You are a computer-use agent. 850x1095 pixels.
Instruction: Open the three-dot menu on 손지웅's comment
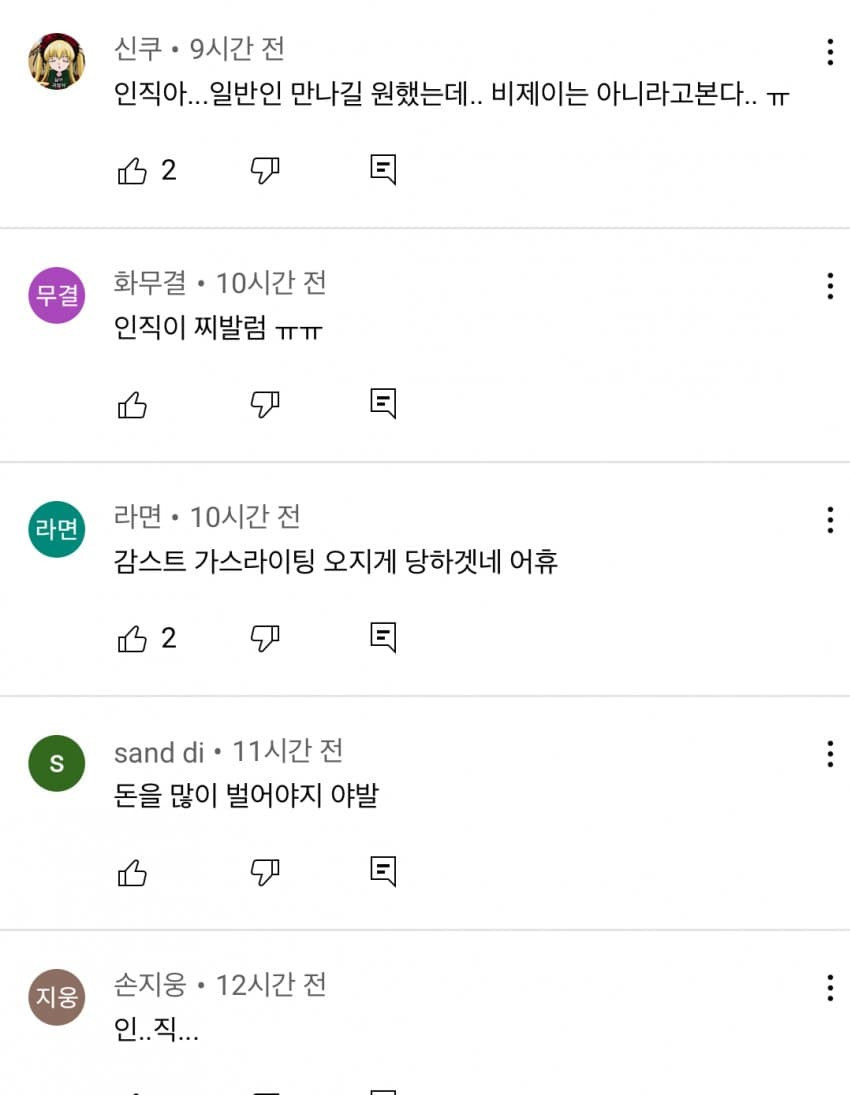(x=830, y=988)
